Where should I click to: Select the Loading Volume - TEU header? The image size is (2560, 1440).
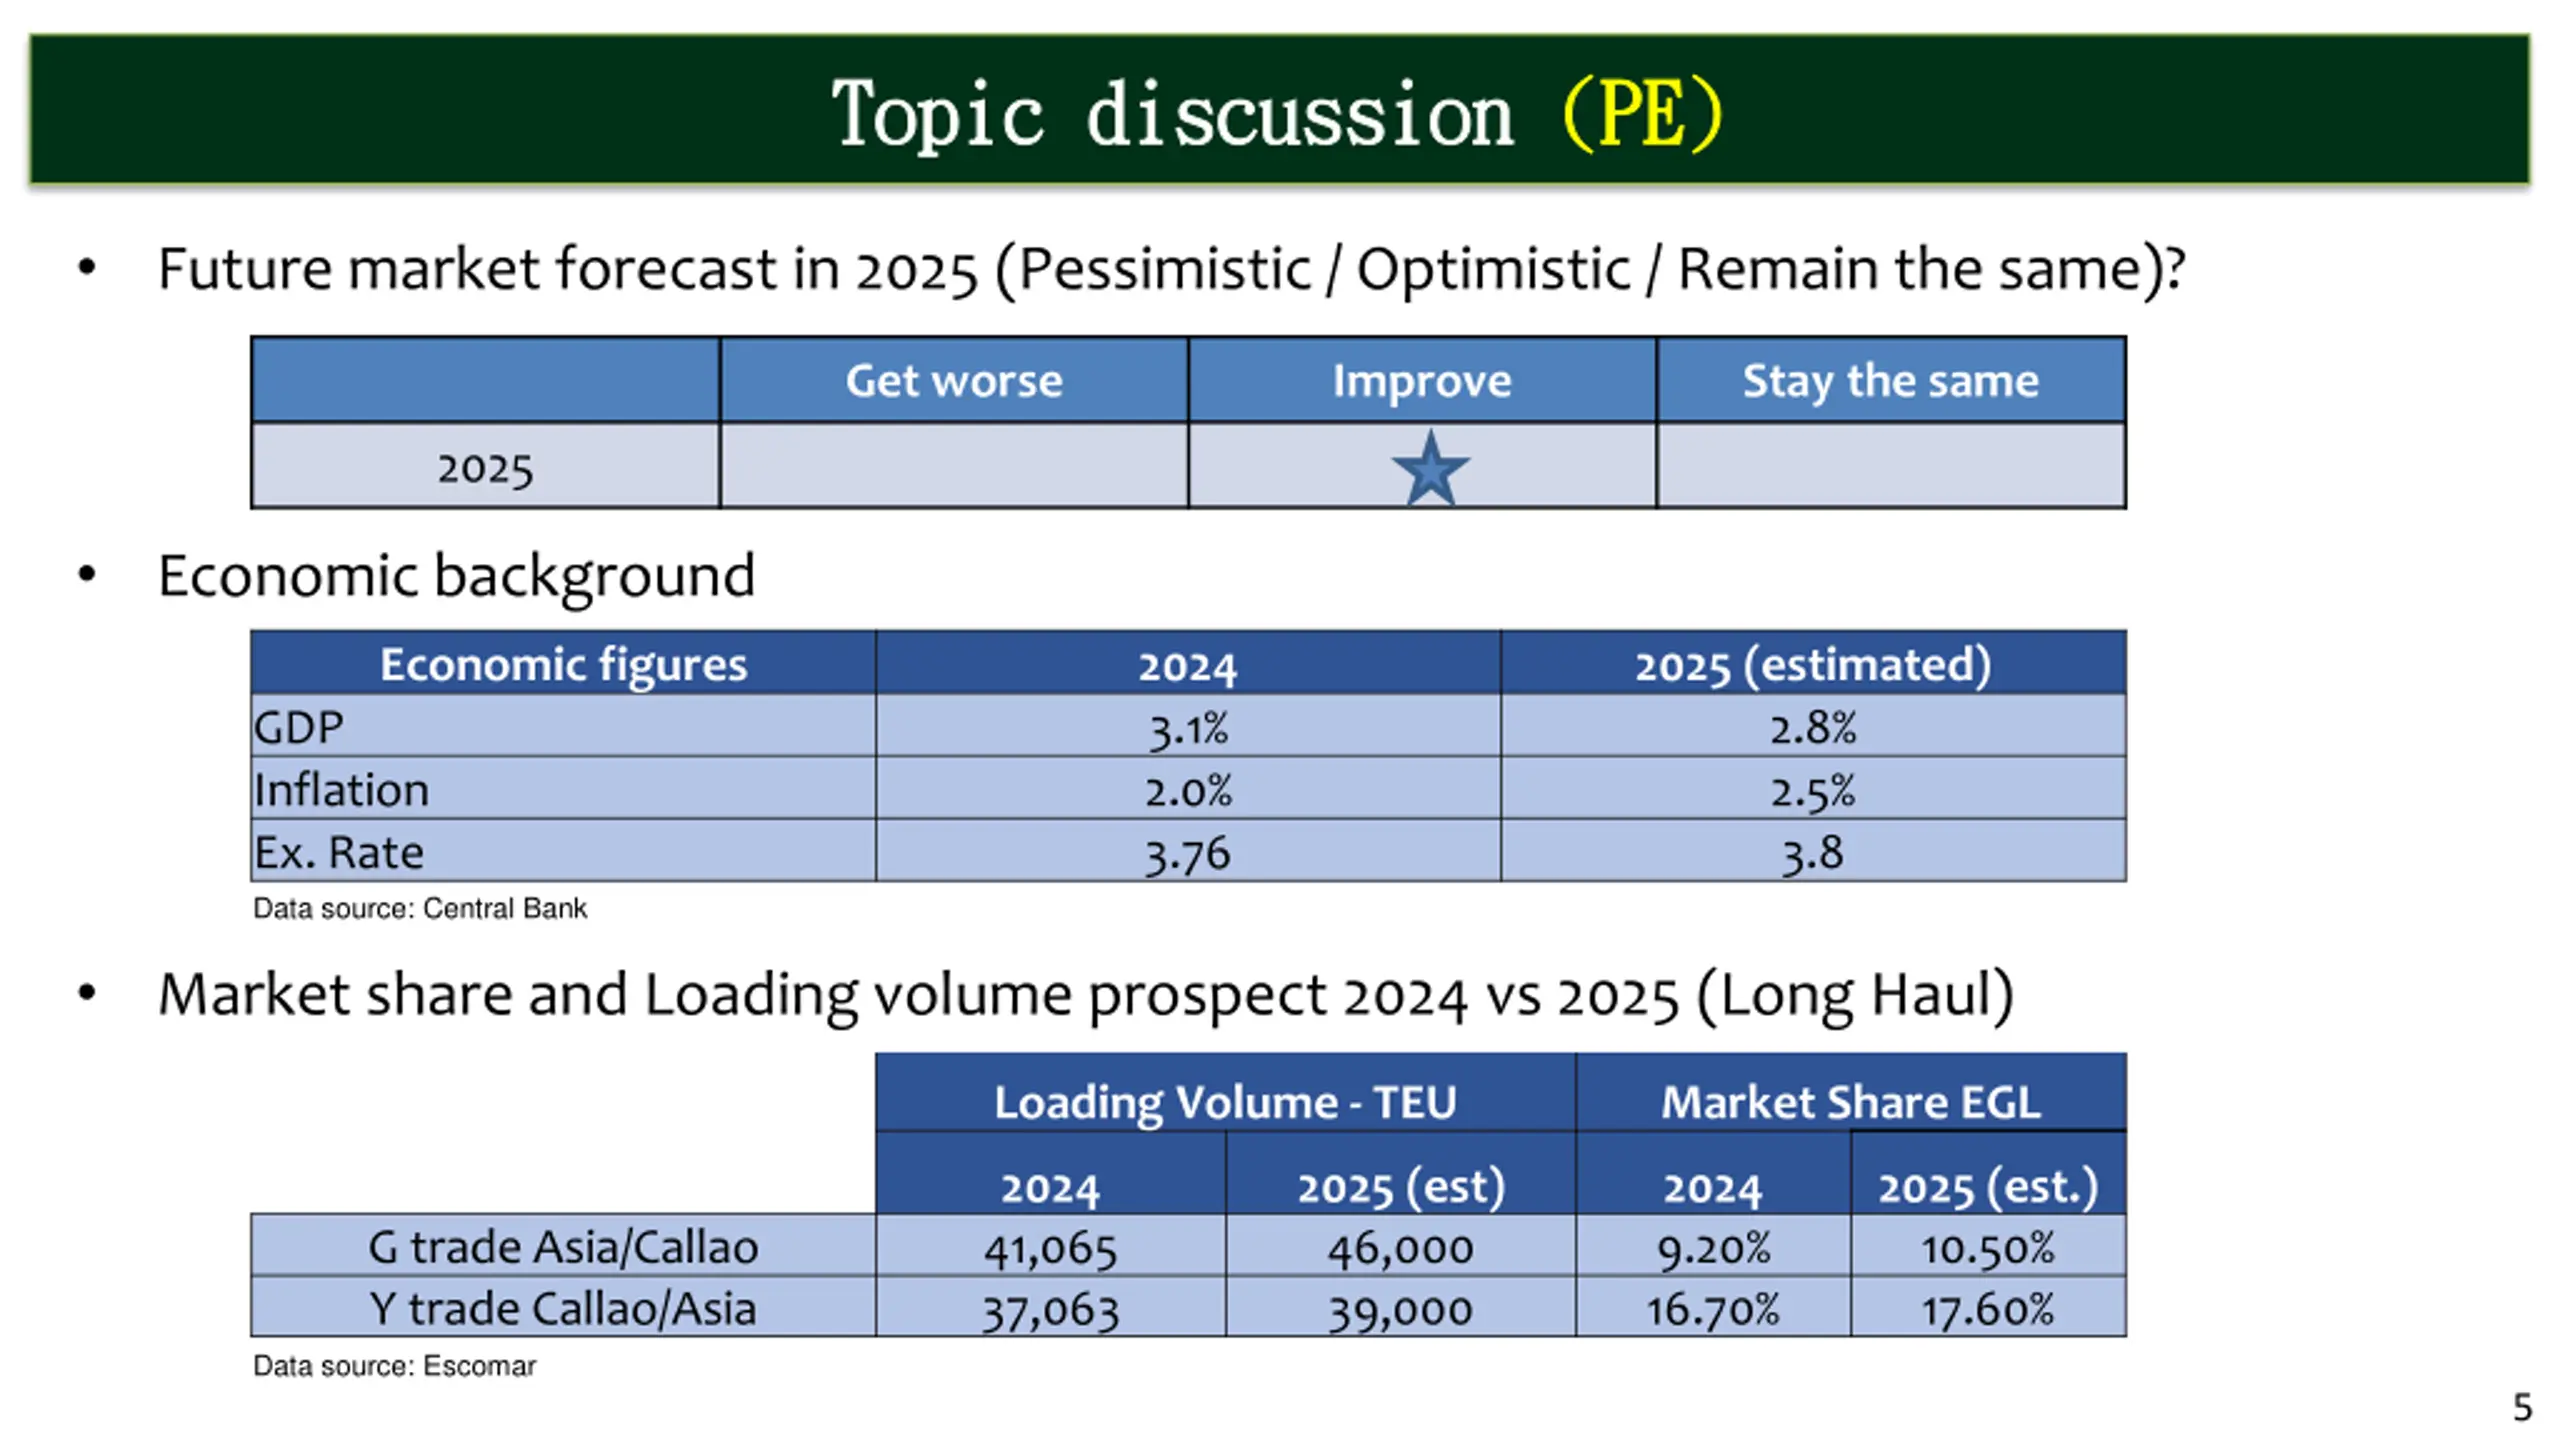click(x=1225, y=1101)
